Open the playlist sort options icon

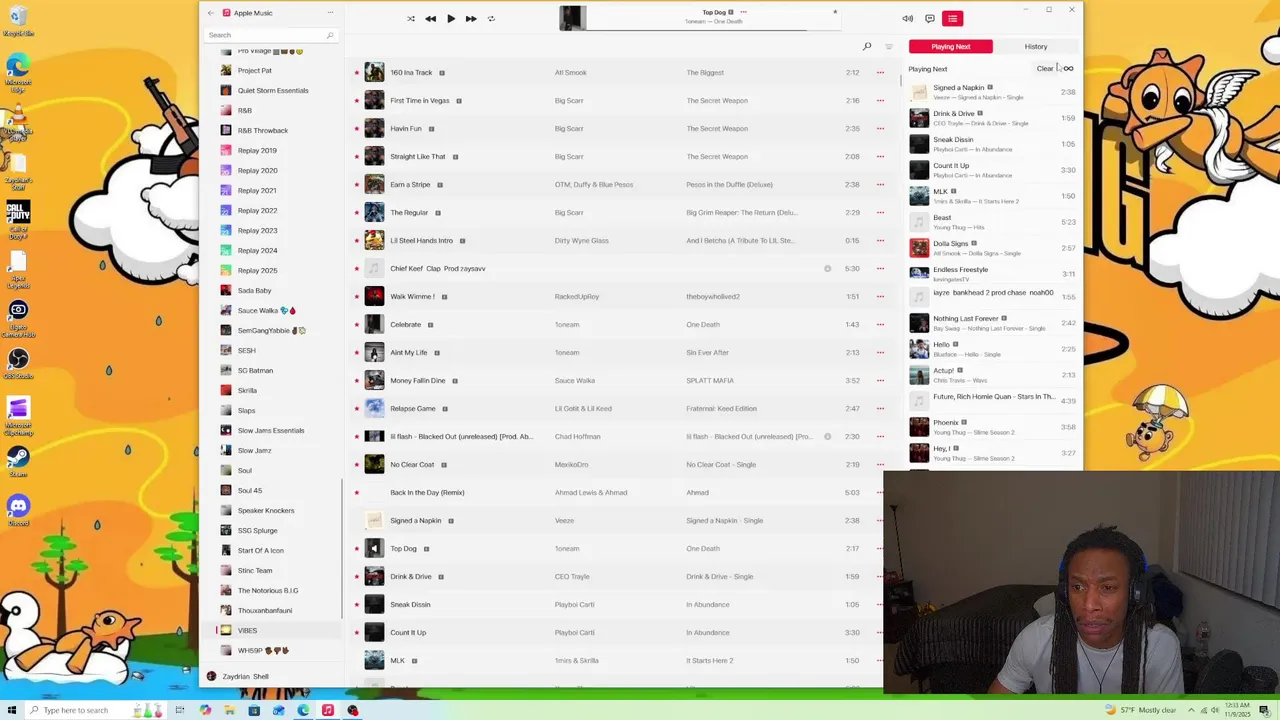[889, 46]
